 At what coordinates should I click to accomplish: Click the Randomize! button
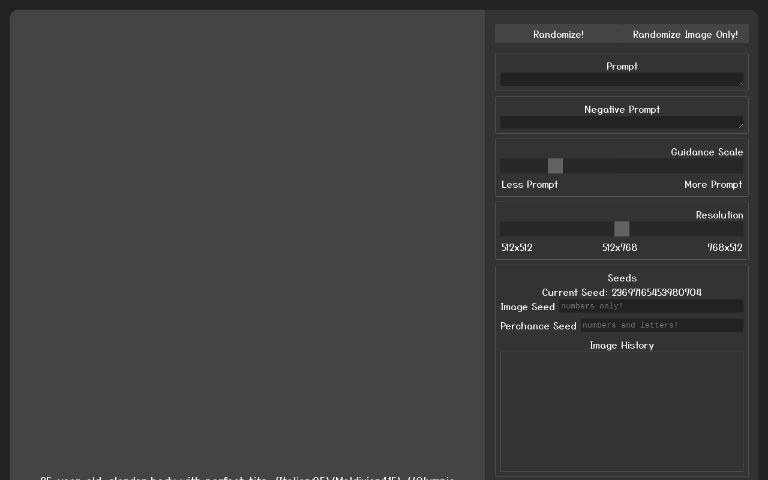coord(558,34)
